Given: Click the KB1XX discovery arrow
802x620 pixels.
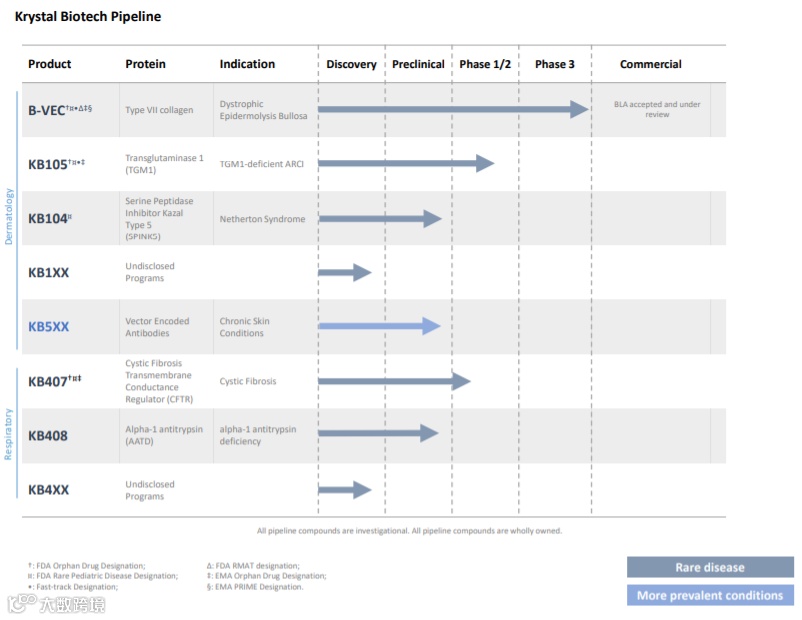Looking at the screenshot, I should coord(345,273).
